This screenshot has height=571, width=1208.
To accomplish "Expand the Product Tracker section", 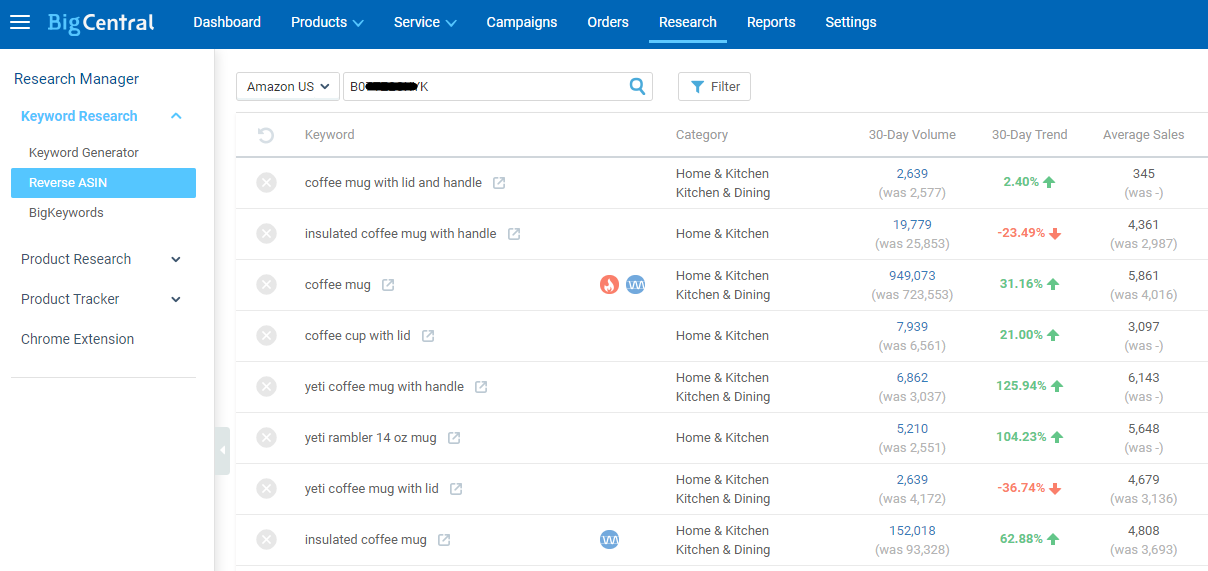I will point(176,300).
